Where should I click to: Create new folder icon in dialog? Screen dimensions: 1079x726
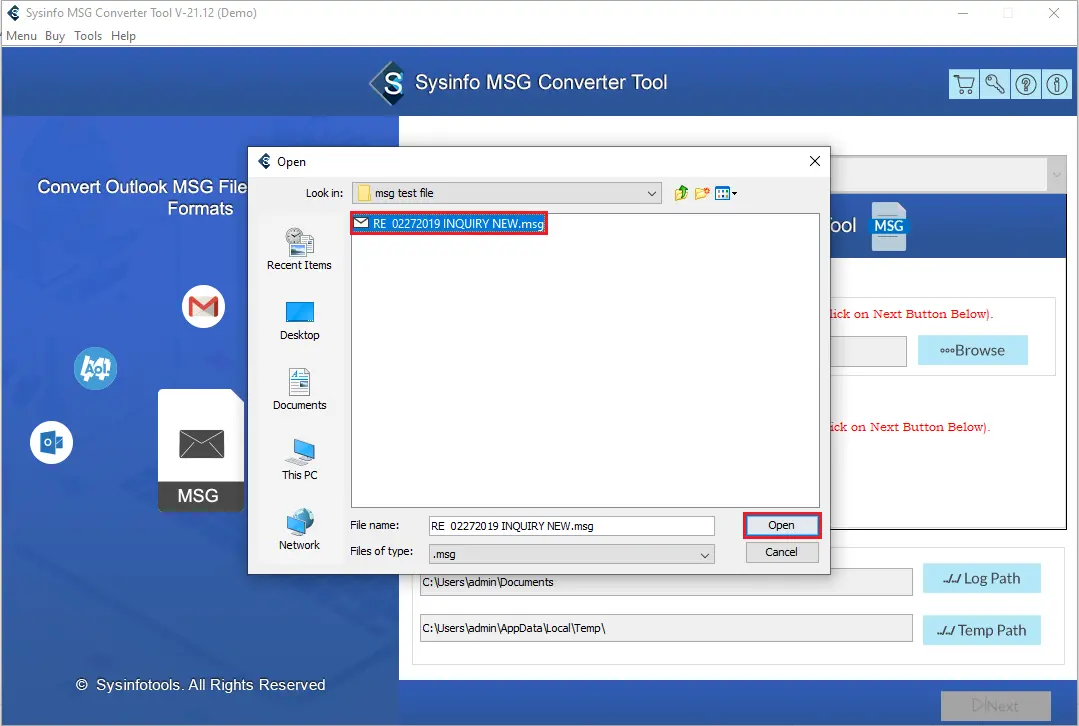(x=703, y=193)
